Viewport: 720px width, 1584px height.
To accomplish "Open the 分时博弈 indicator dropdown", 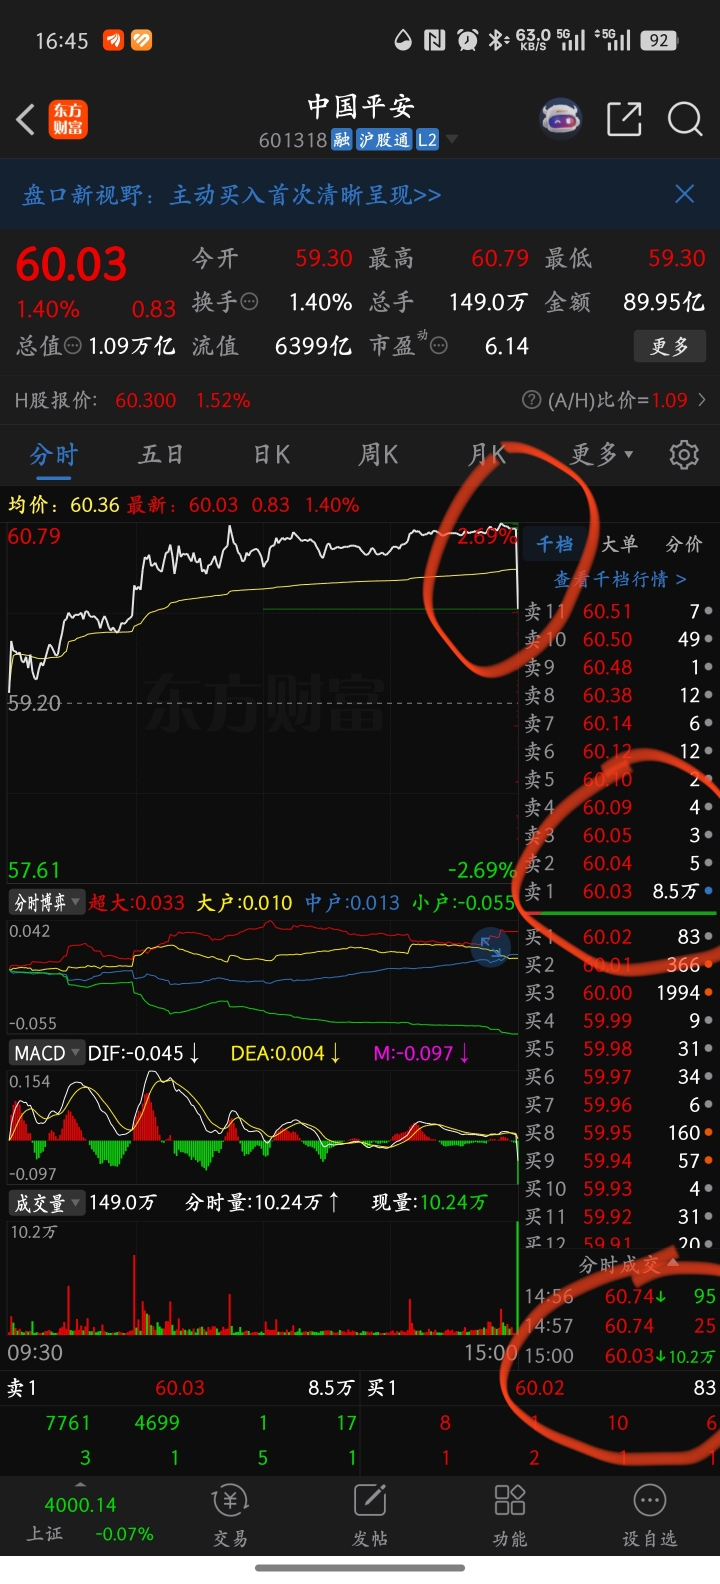I will point(47,902).
